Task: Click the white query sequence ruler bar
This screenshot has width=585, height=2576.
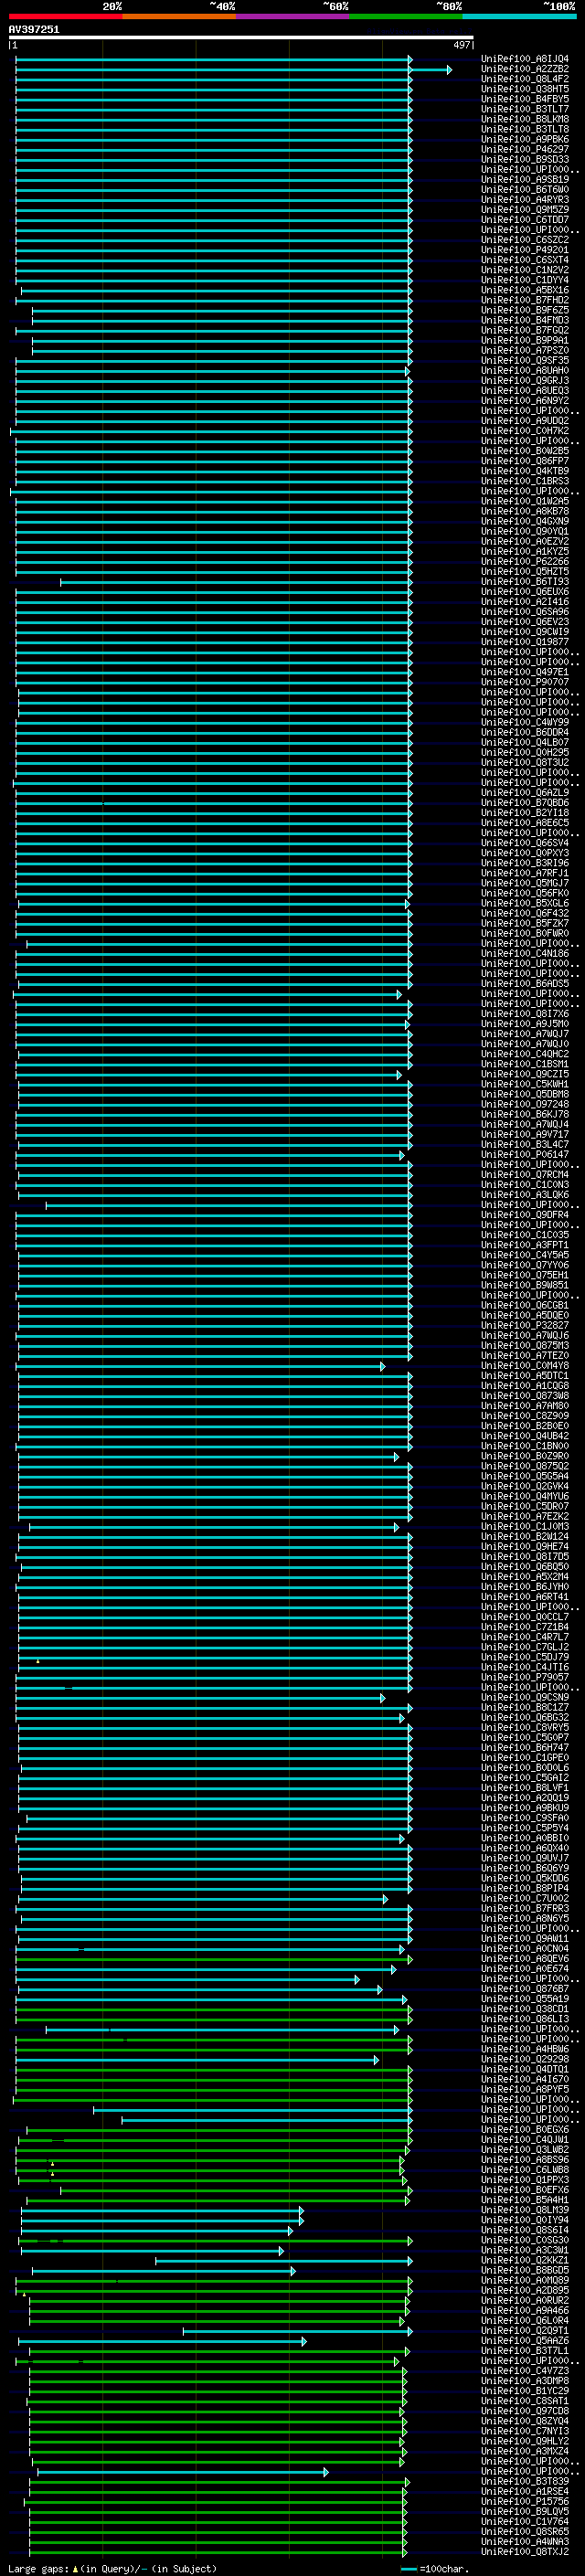Action: pos(241,38)
